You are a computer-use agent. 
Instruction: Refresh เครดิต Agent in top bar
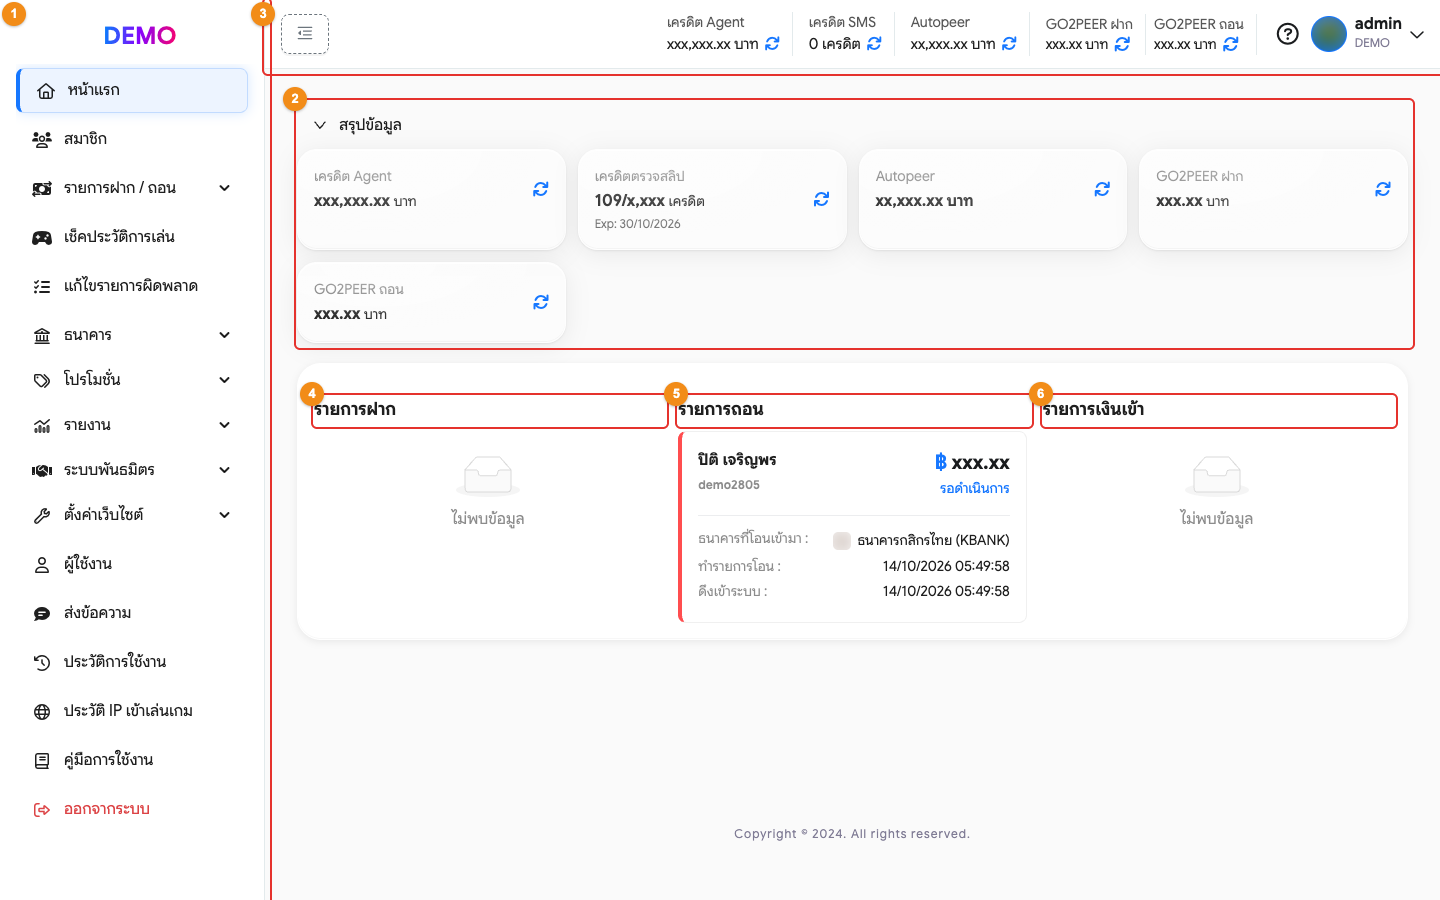(x=772, y=44)
